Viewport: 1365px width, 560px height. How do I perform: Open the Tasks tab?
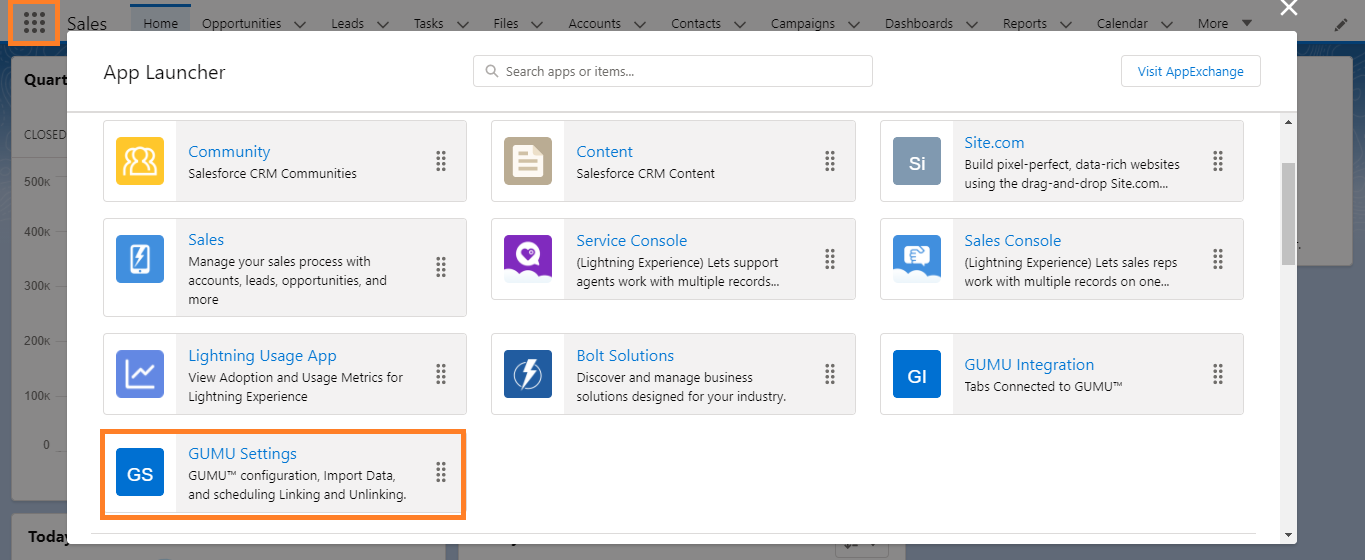[428, 23]
